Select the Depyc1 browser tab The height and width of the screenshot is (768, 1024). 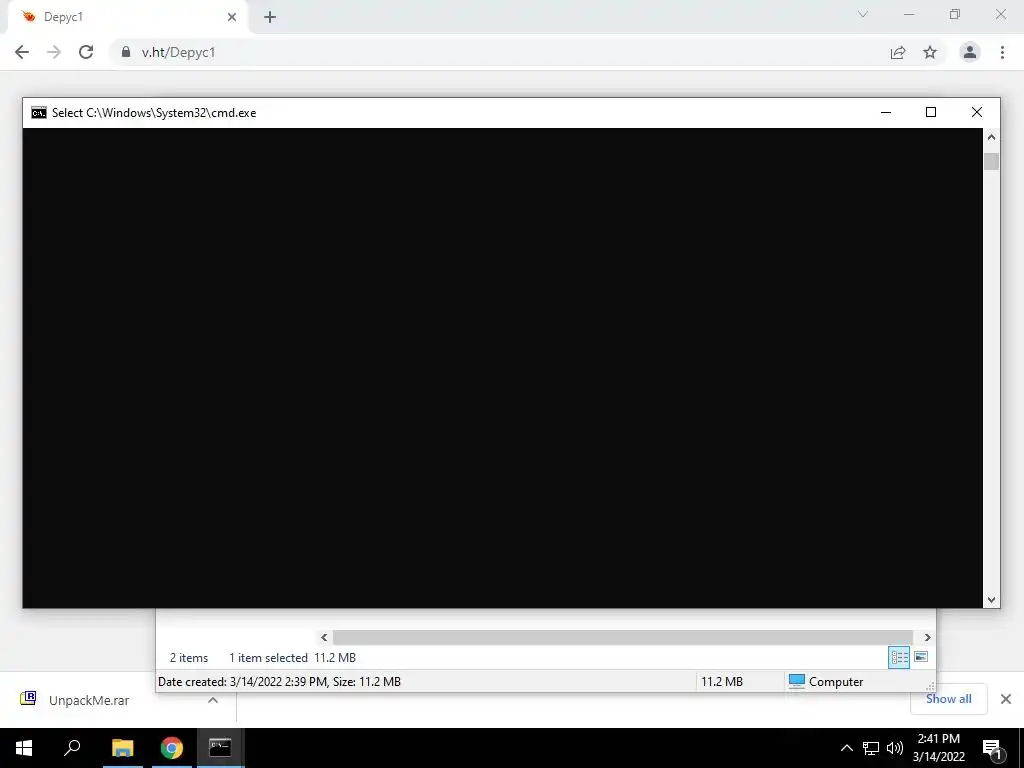[127, 17]
